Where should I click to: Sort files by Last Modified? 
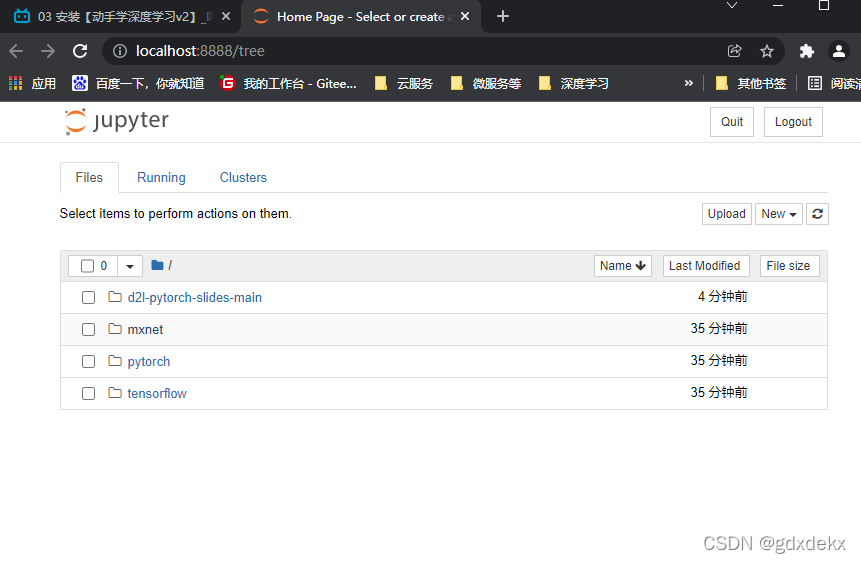[x=706, y=266]
